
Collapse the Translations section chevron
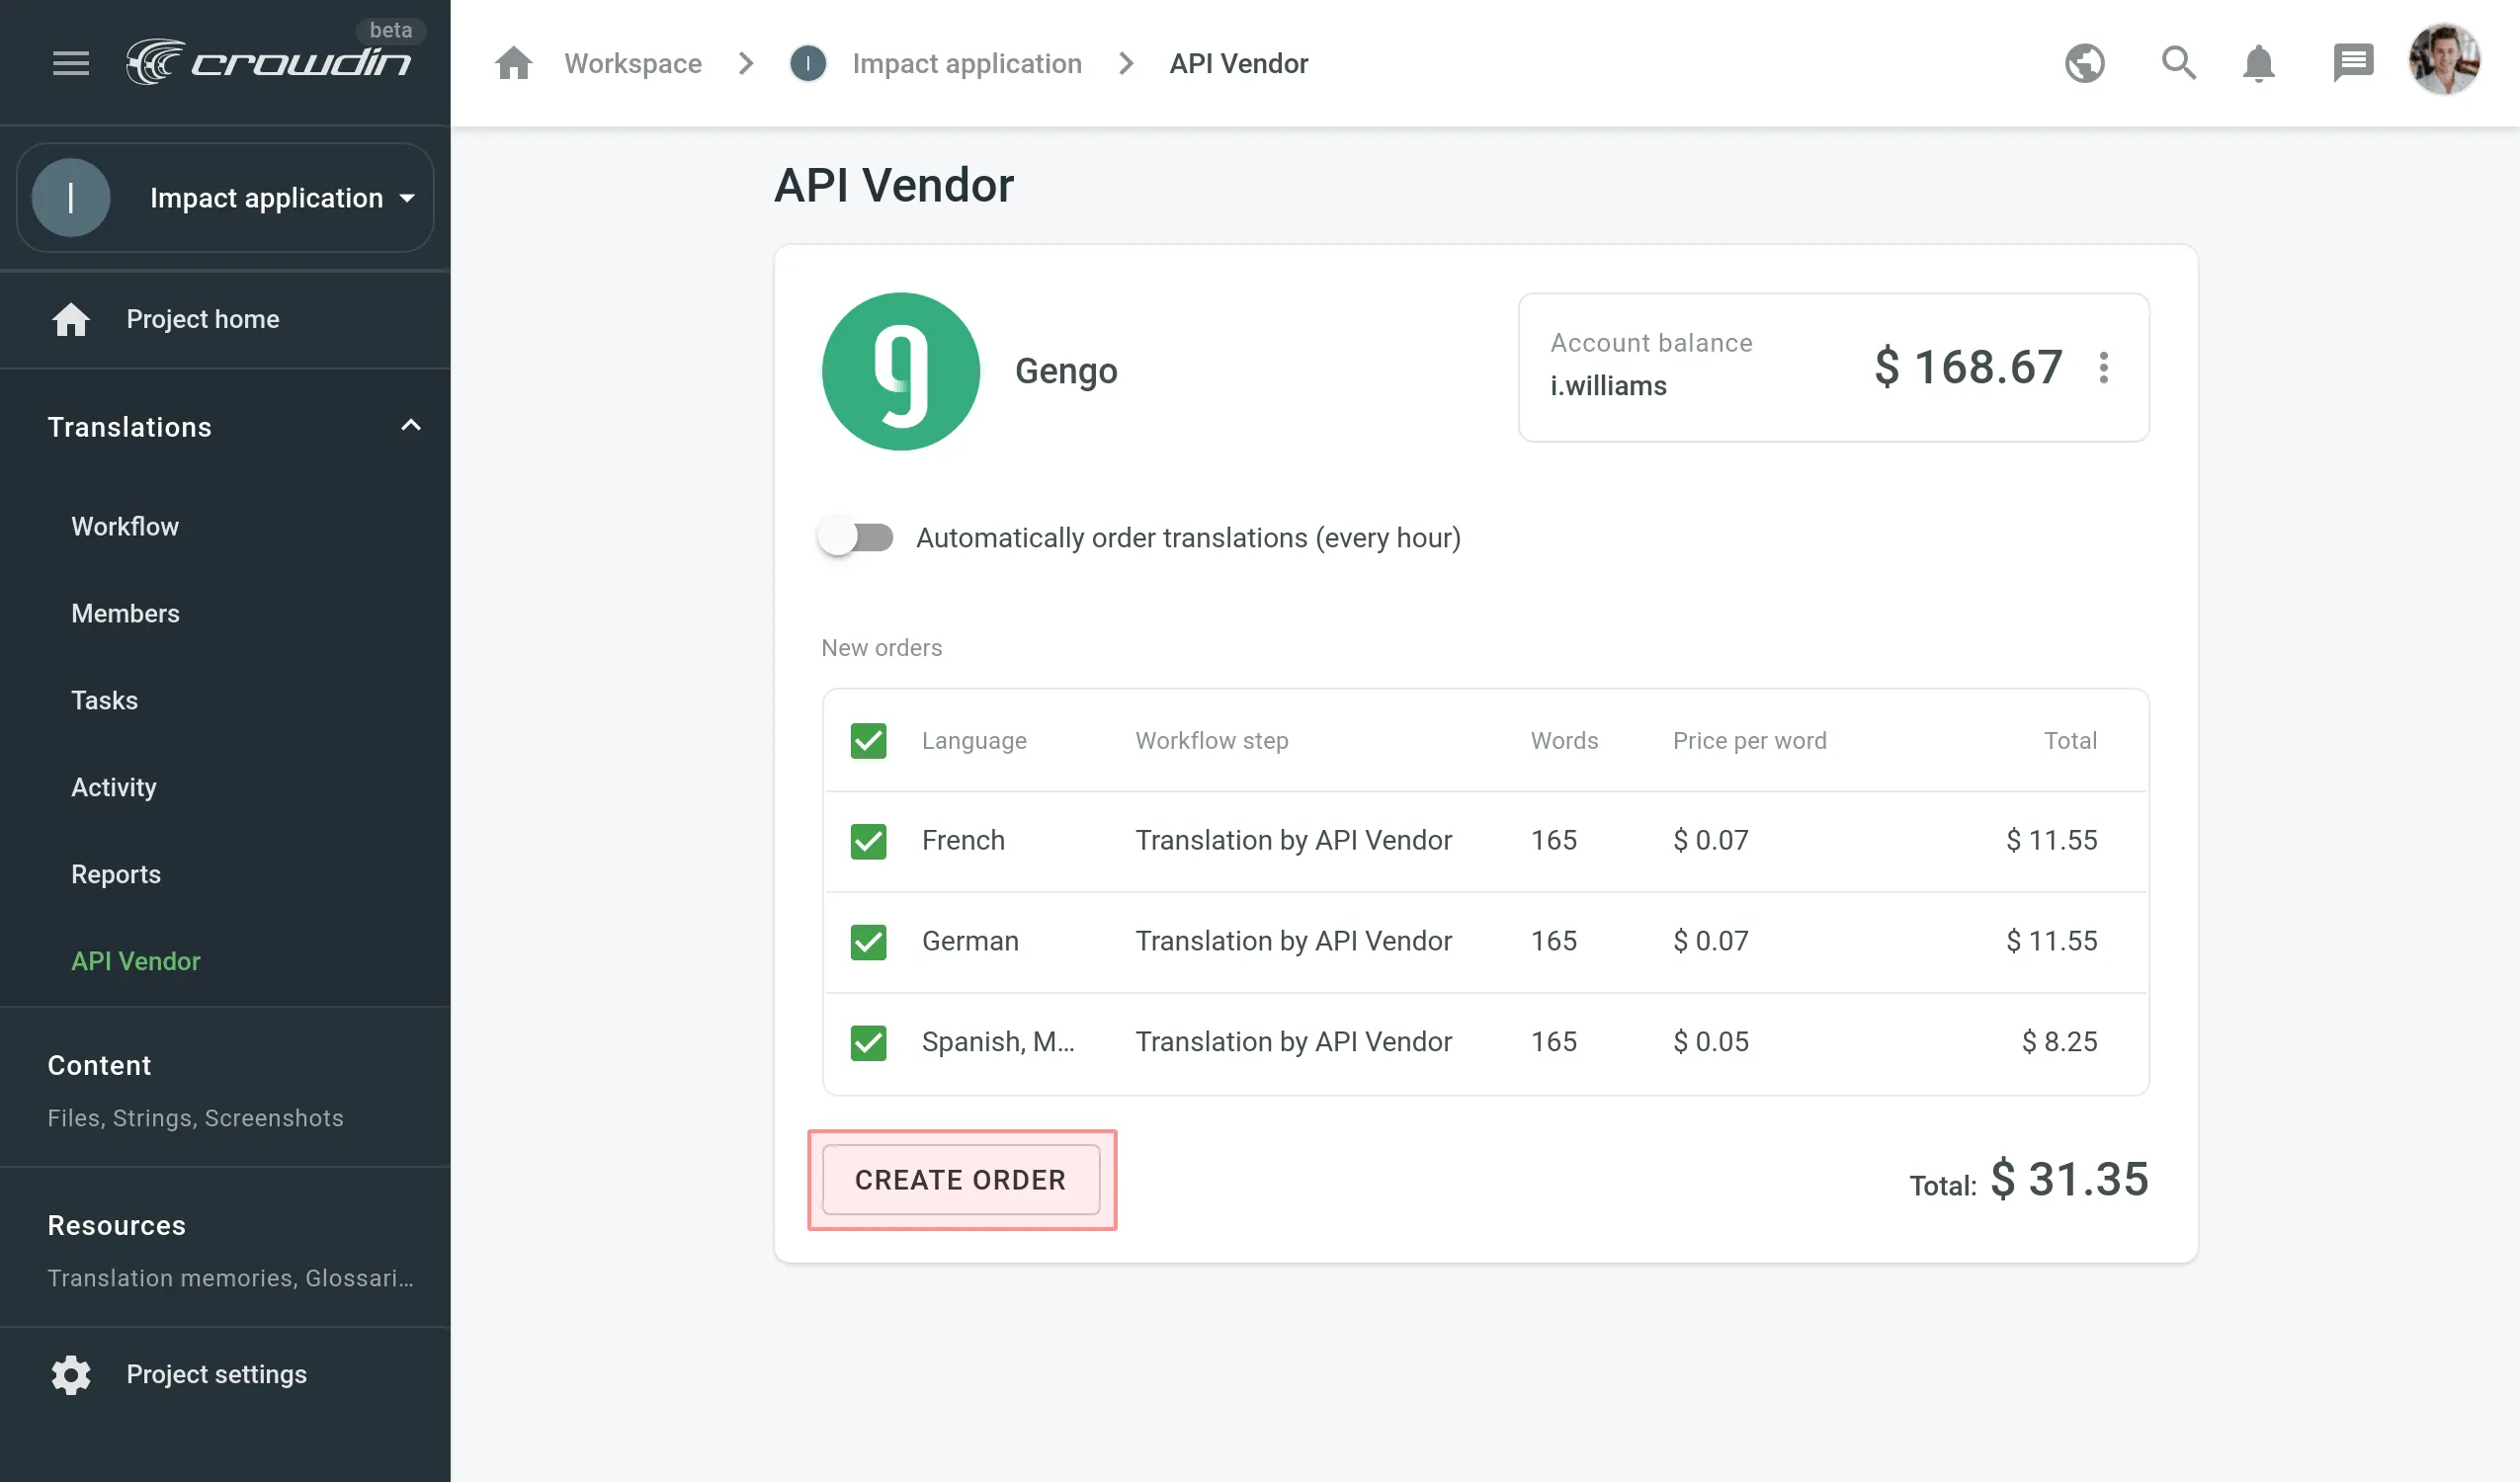pos(410,426)
